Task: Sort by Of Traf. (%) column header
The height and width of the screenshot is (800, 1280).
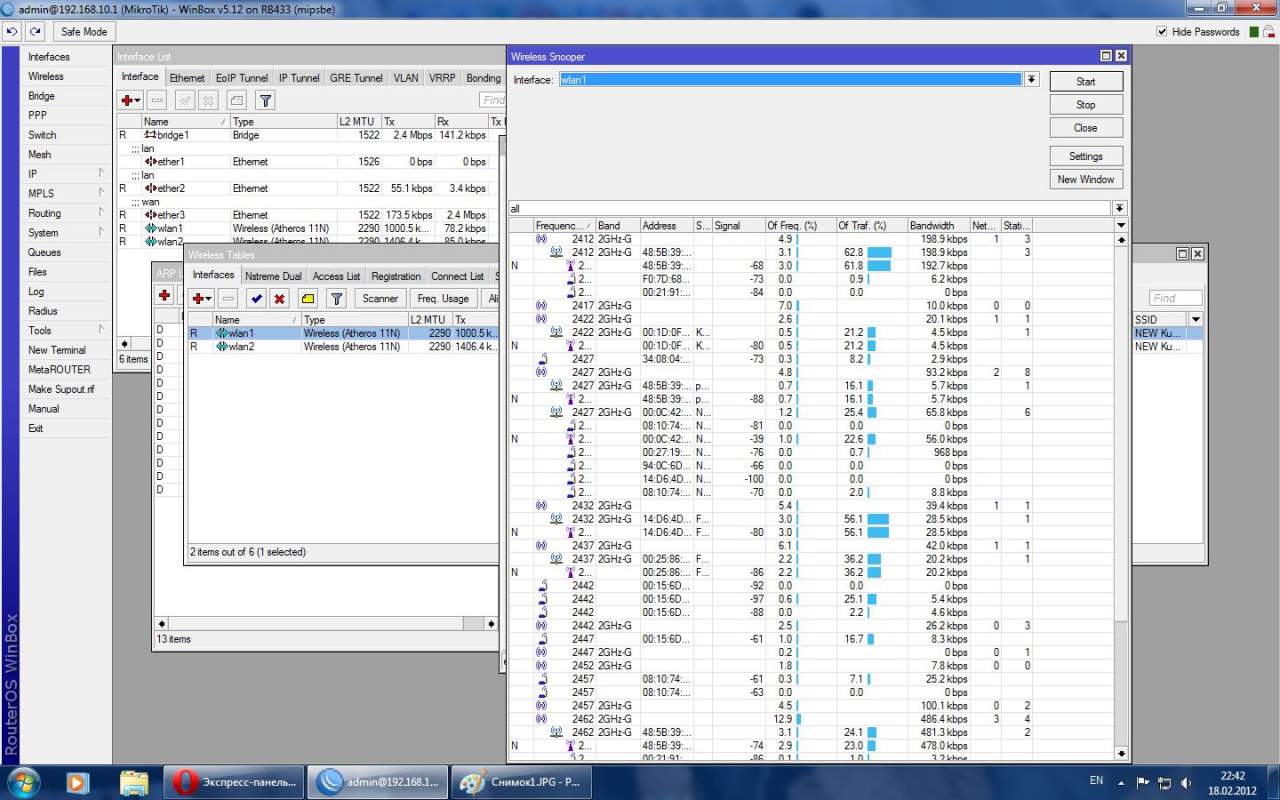Action: 862,226
